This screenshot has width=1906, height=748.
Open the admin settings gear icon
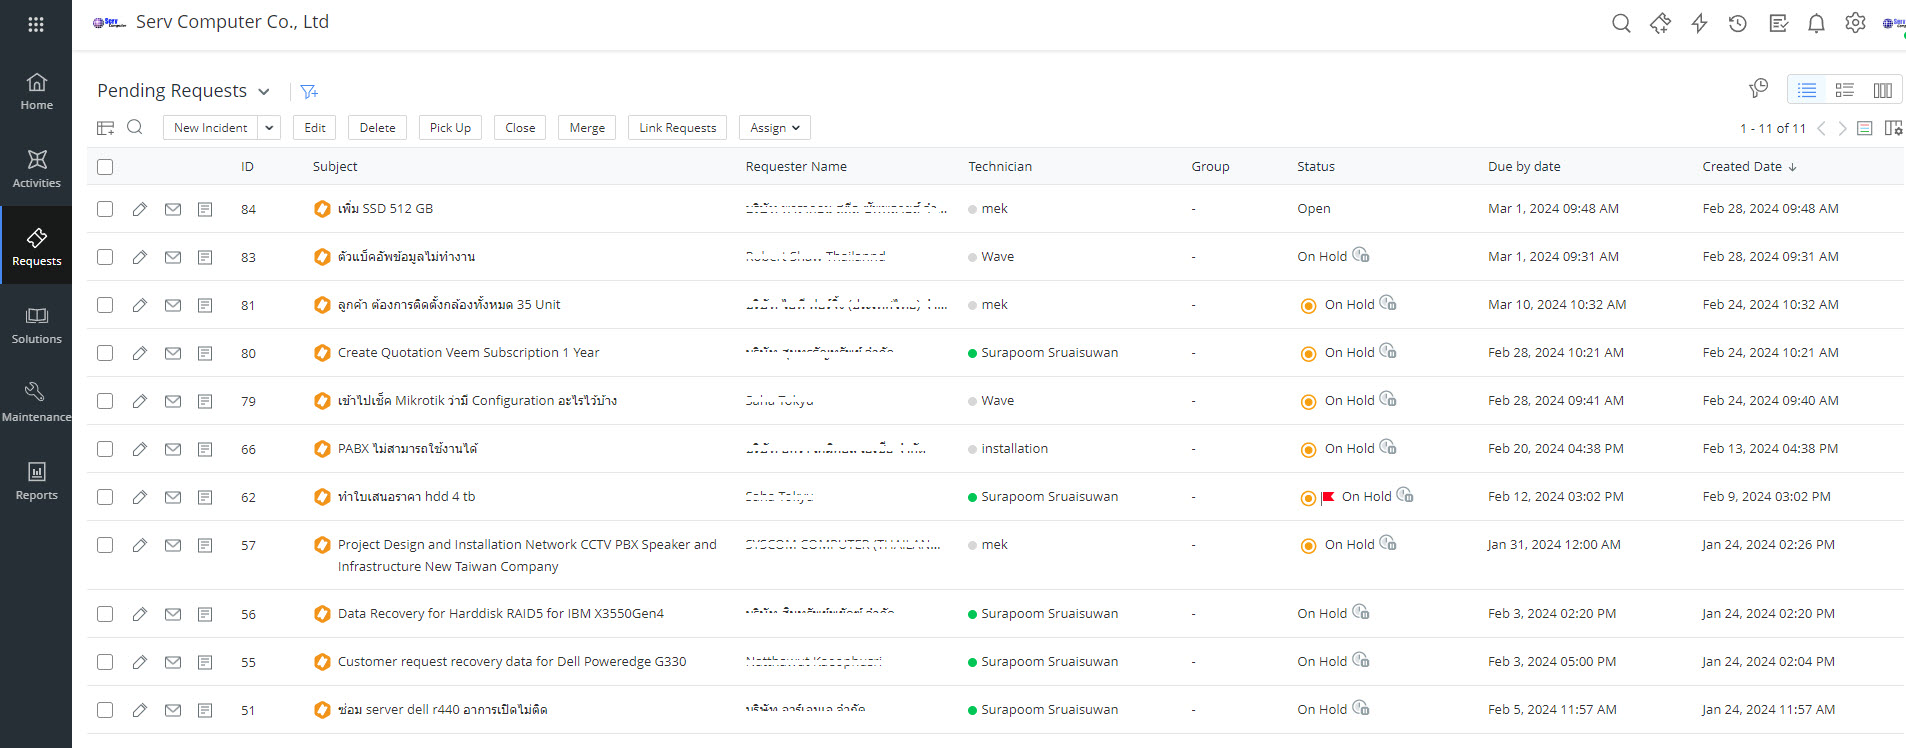pos(1855,23)
